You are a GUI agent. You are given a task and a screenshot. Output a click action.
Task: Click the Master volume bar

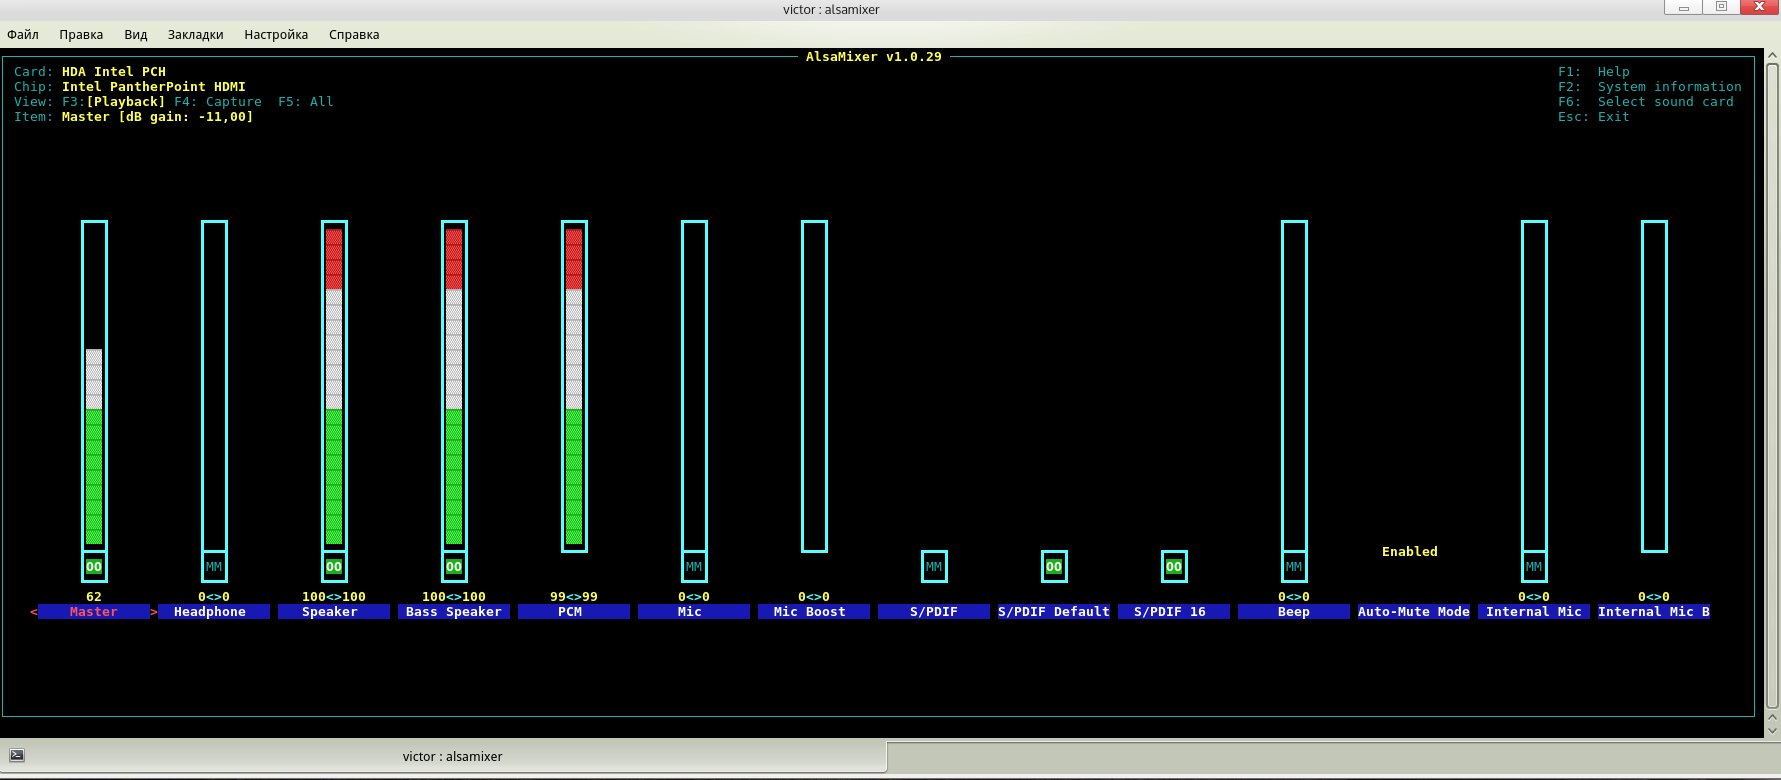tap(94, 386)
